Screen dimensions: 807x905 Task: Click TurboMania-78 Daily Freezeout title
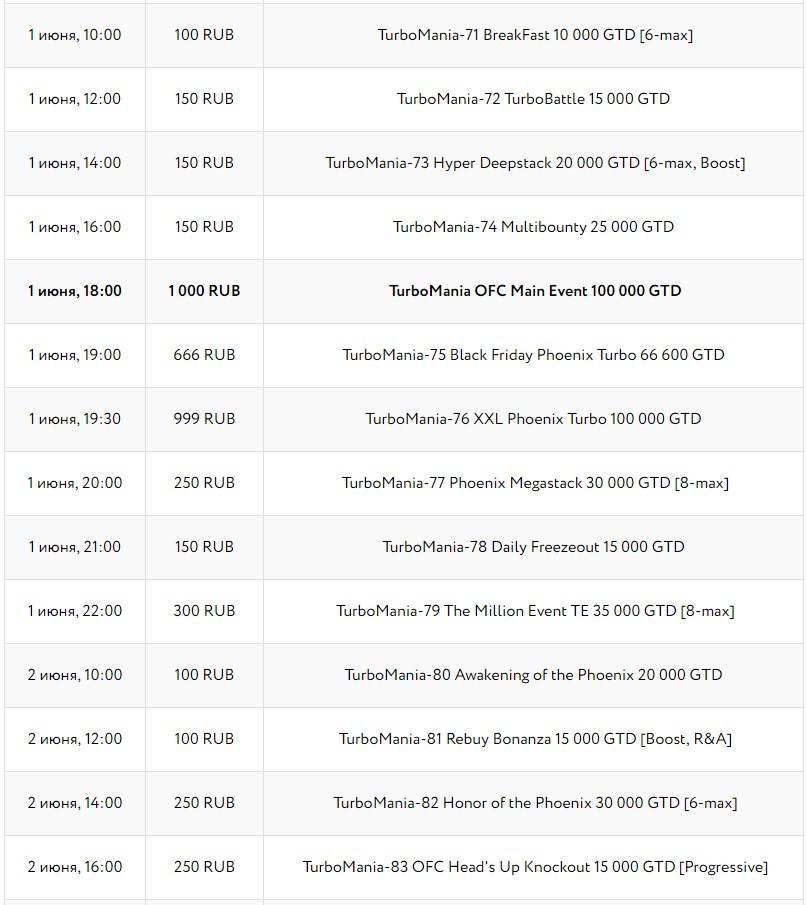coord(533,547)
